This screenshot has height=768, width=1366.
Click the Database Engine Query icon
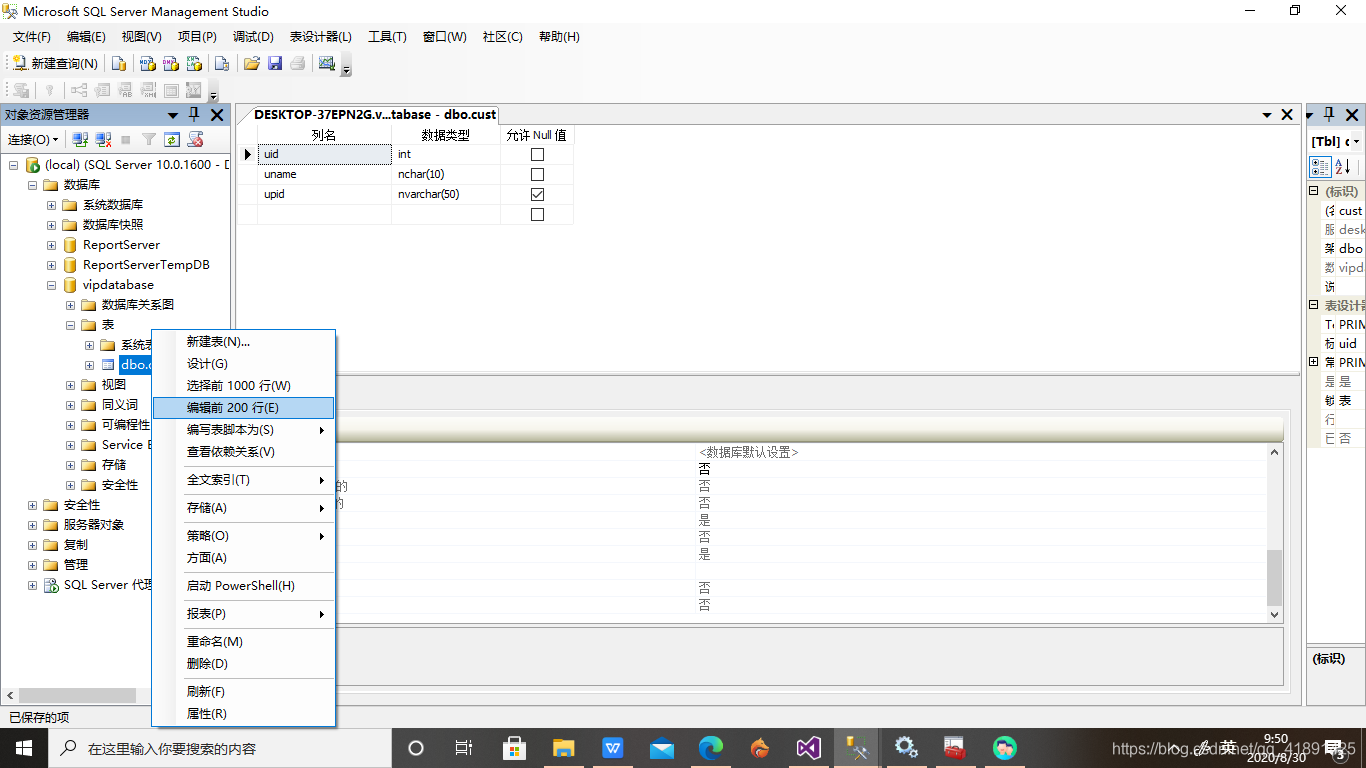click(x=119, y=63)
